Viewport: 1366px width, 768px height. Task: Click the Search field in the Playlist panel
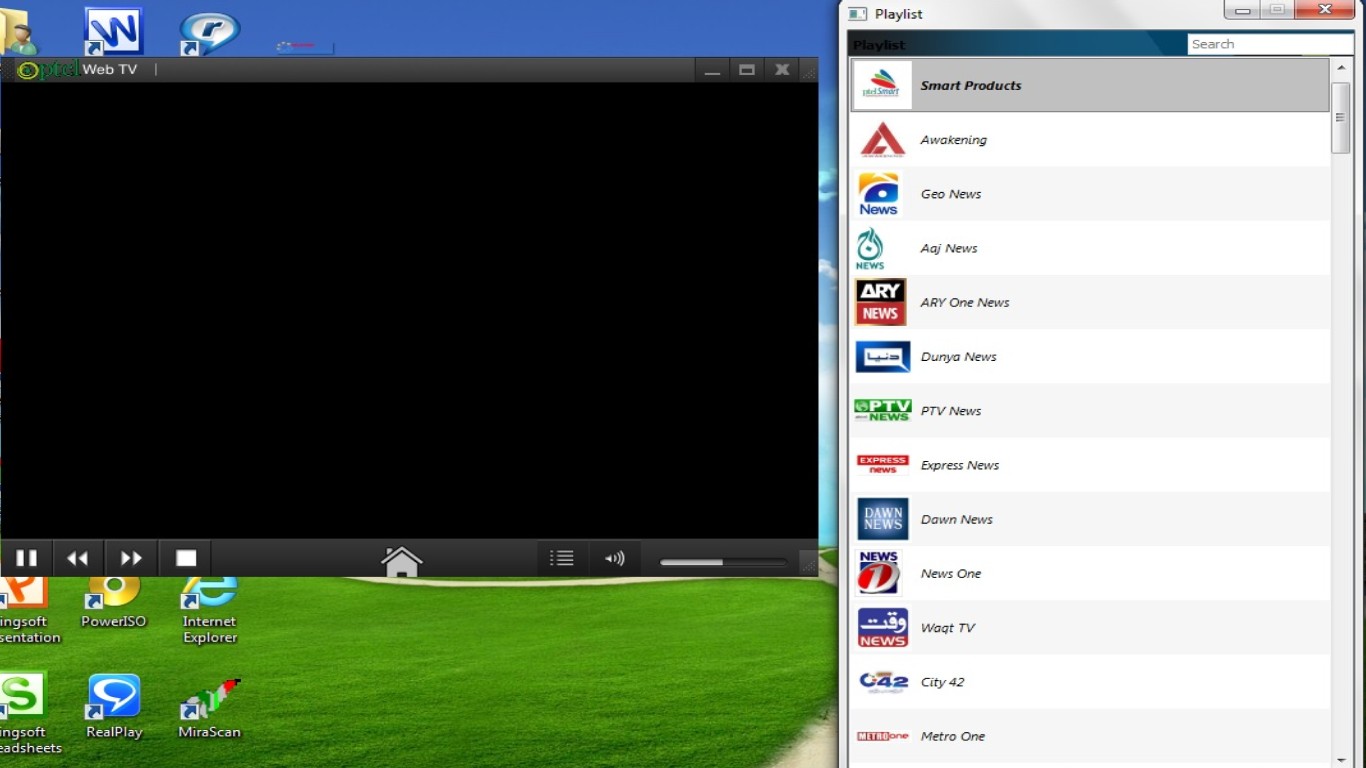[1268, 43]
